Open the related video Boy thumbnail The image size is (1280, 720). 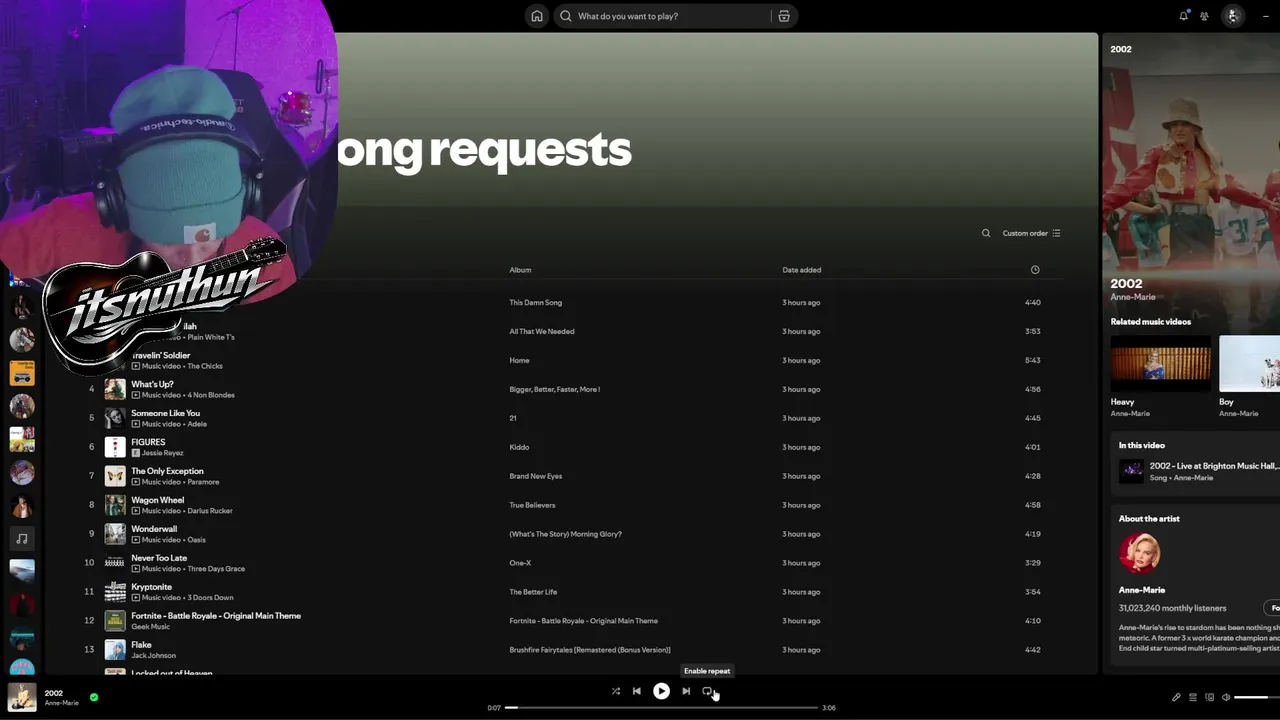point(1249,364)
